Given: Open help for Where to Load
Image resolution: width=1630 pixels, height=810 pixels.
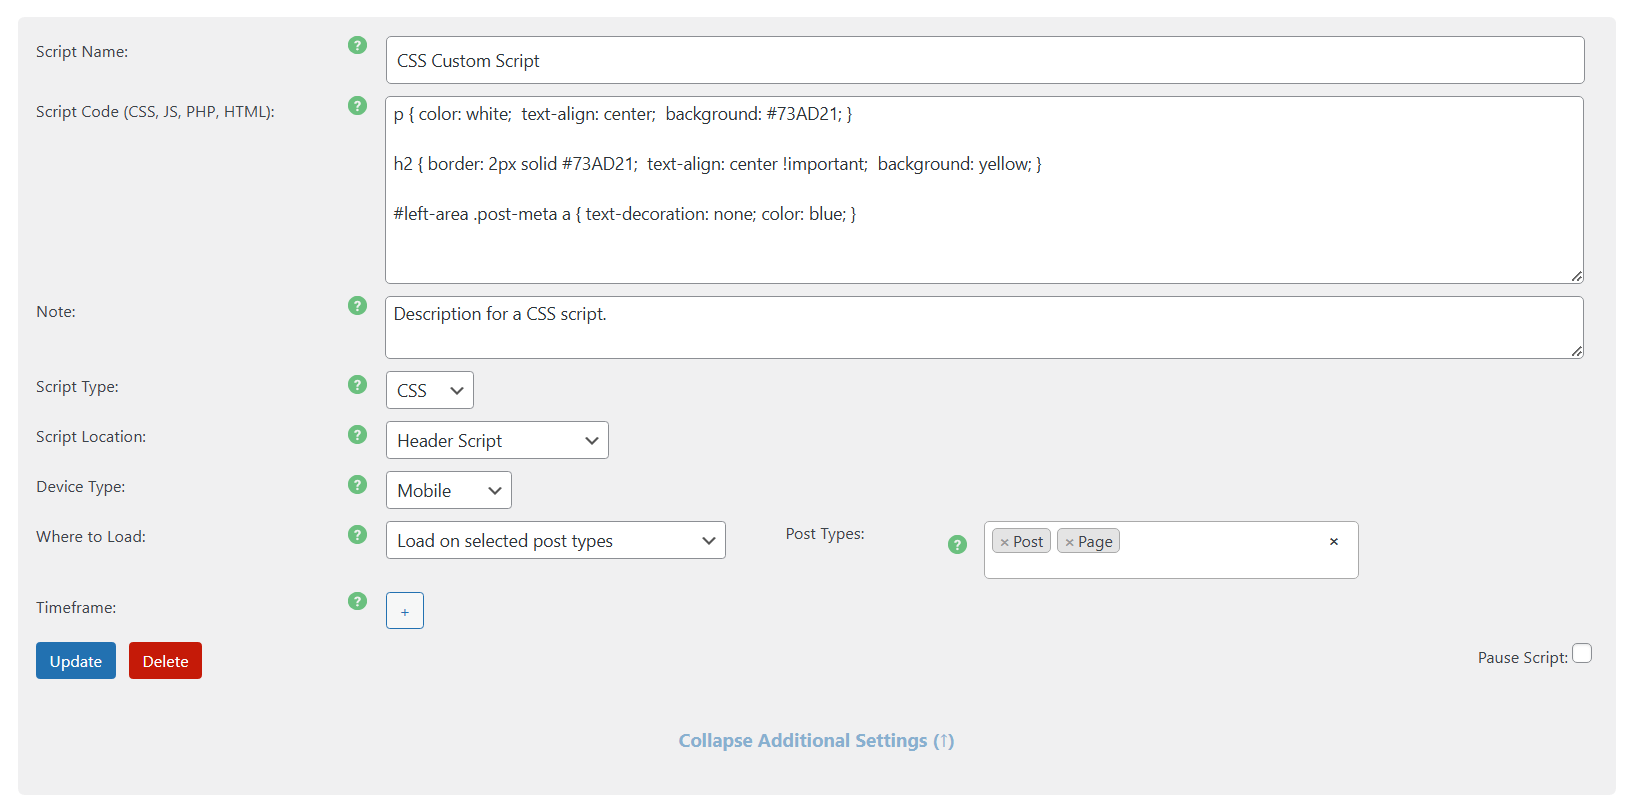Looking at the screenshot, I should click(357, 535).
